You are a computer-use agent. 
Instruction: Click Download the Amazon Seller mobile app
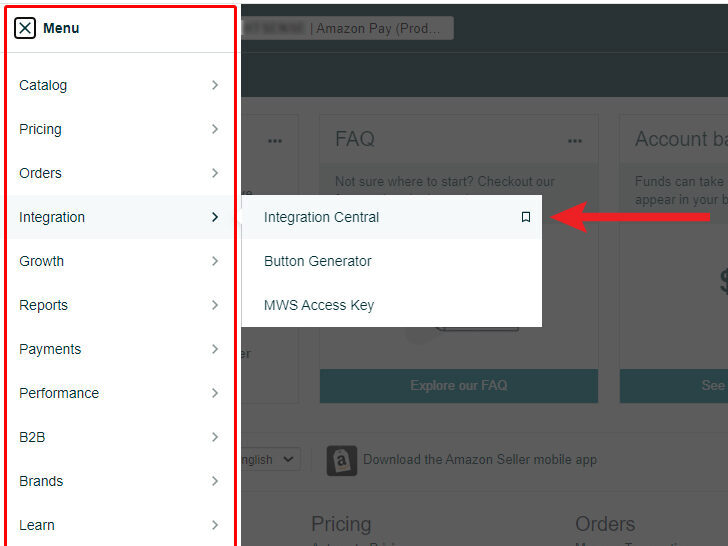(x=480, y=460)
